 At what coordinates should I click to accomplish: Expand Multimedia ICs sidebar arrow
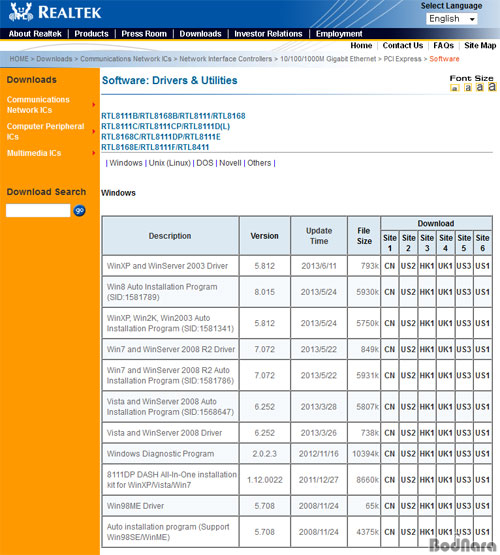(x=94, y=153)
